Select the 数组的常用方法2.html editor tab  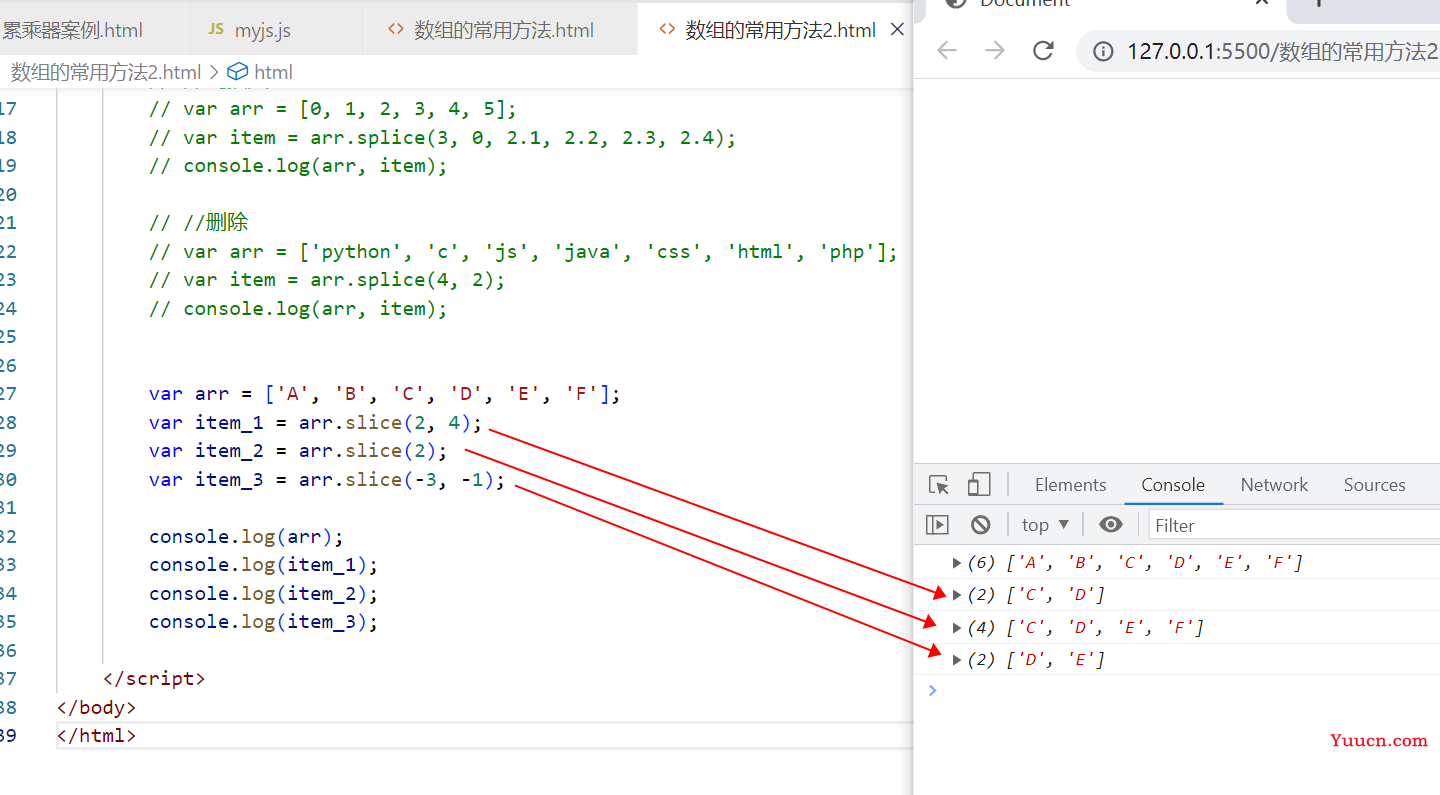(780, 30)
